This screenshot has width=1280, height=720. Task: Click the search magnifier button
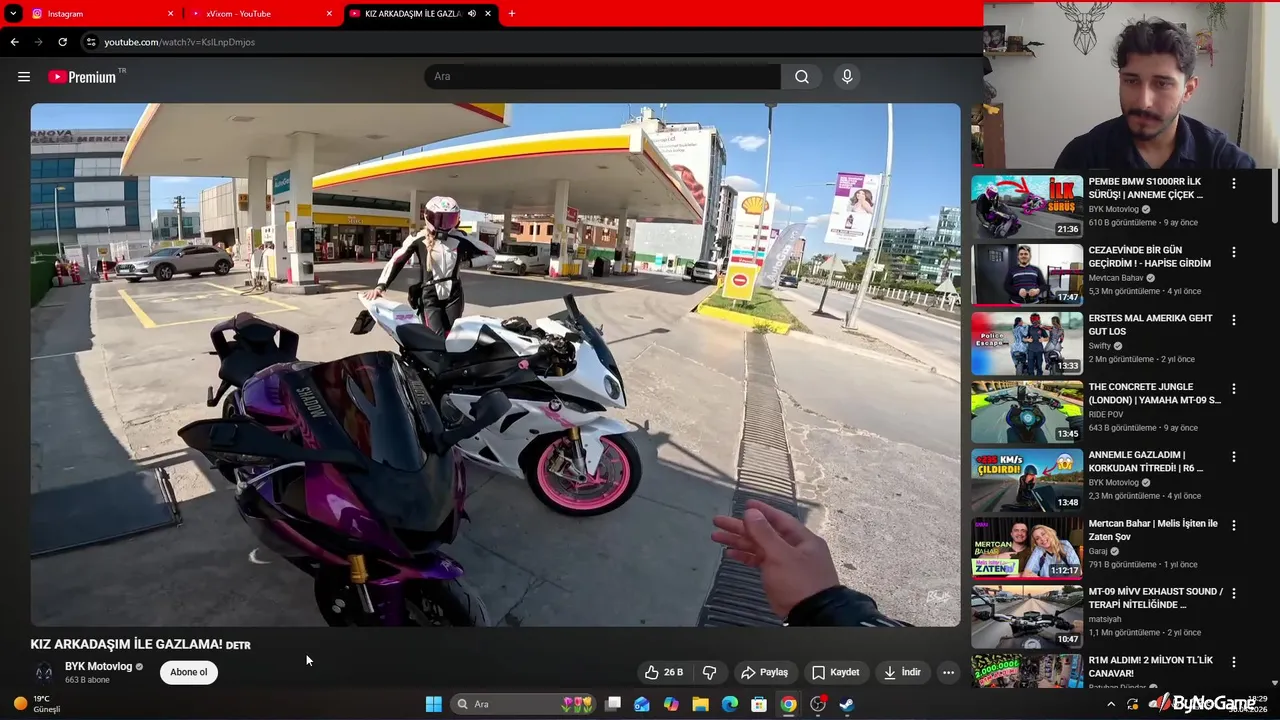(802, 77)
